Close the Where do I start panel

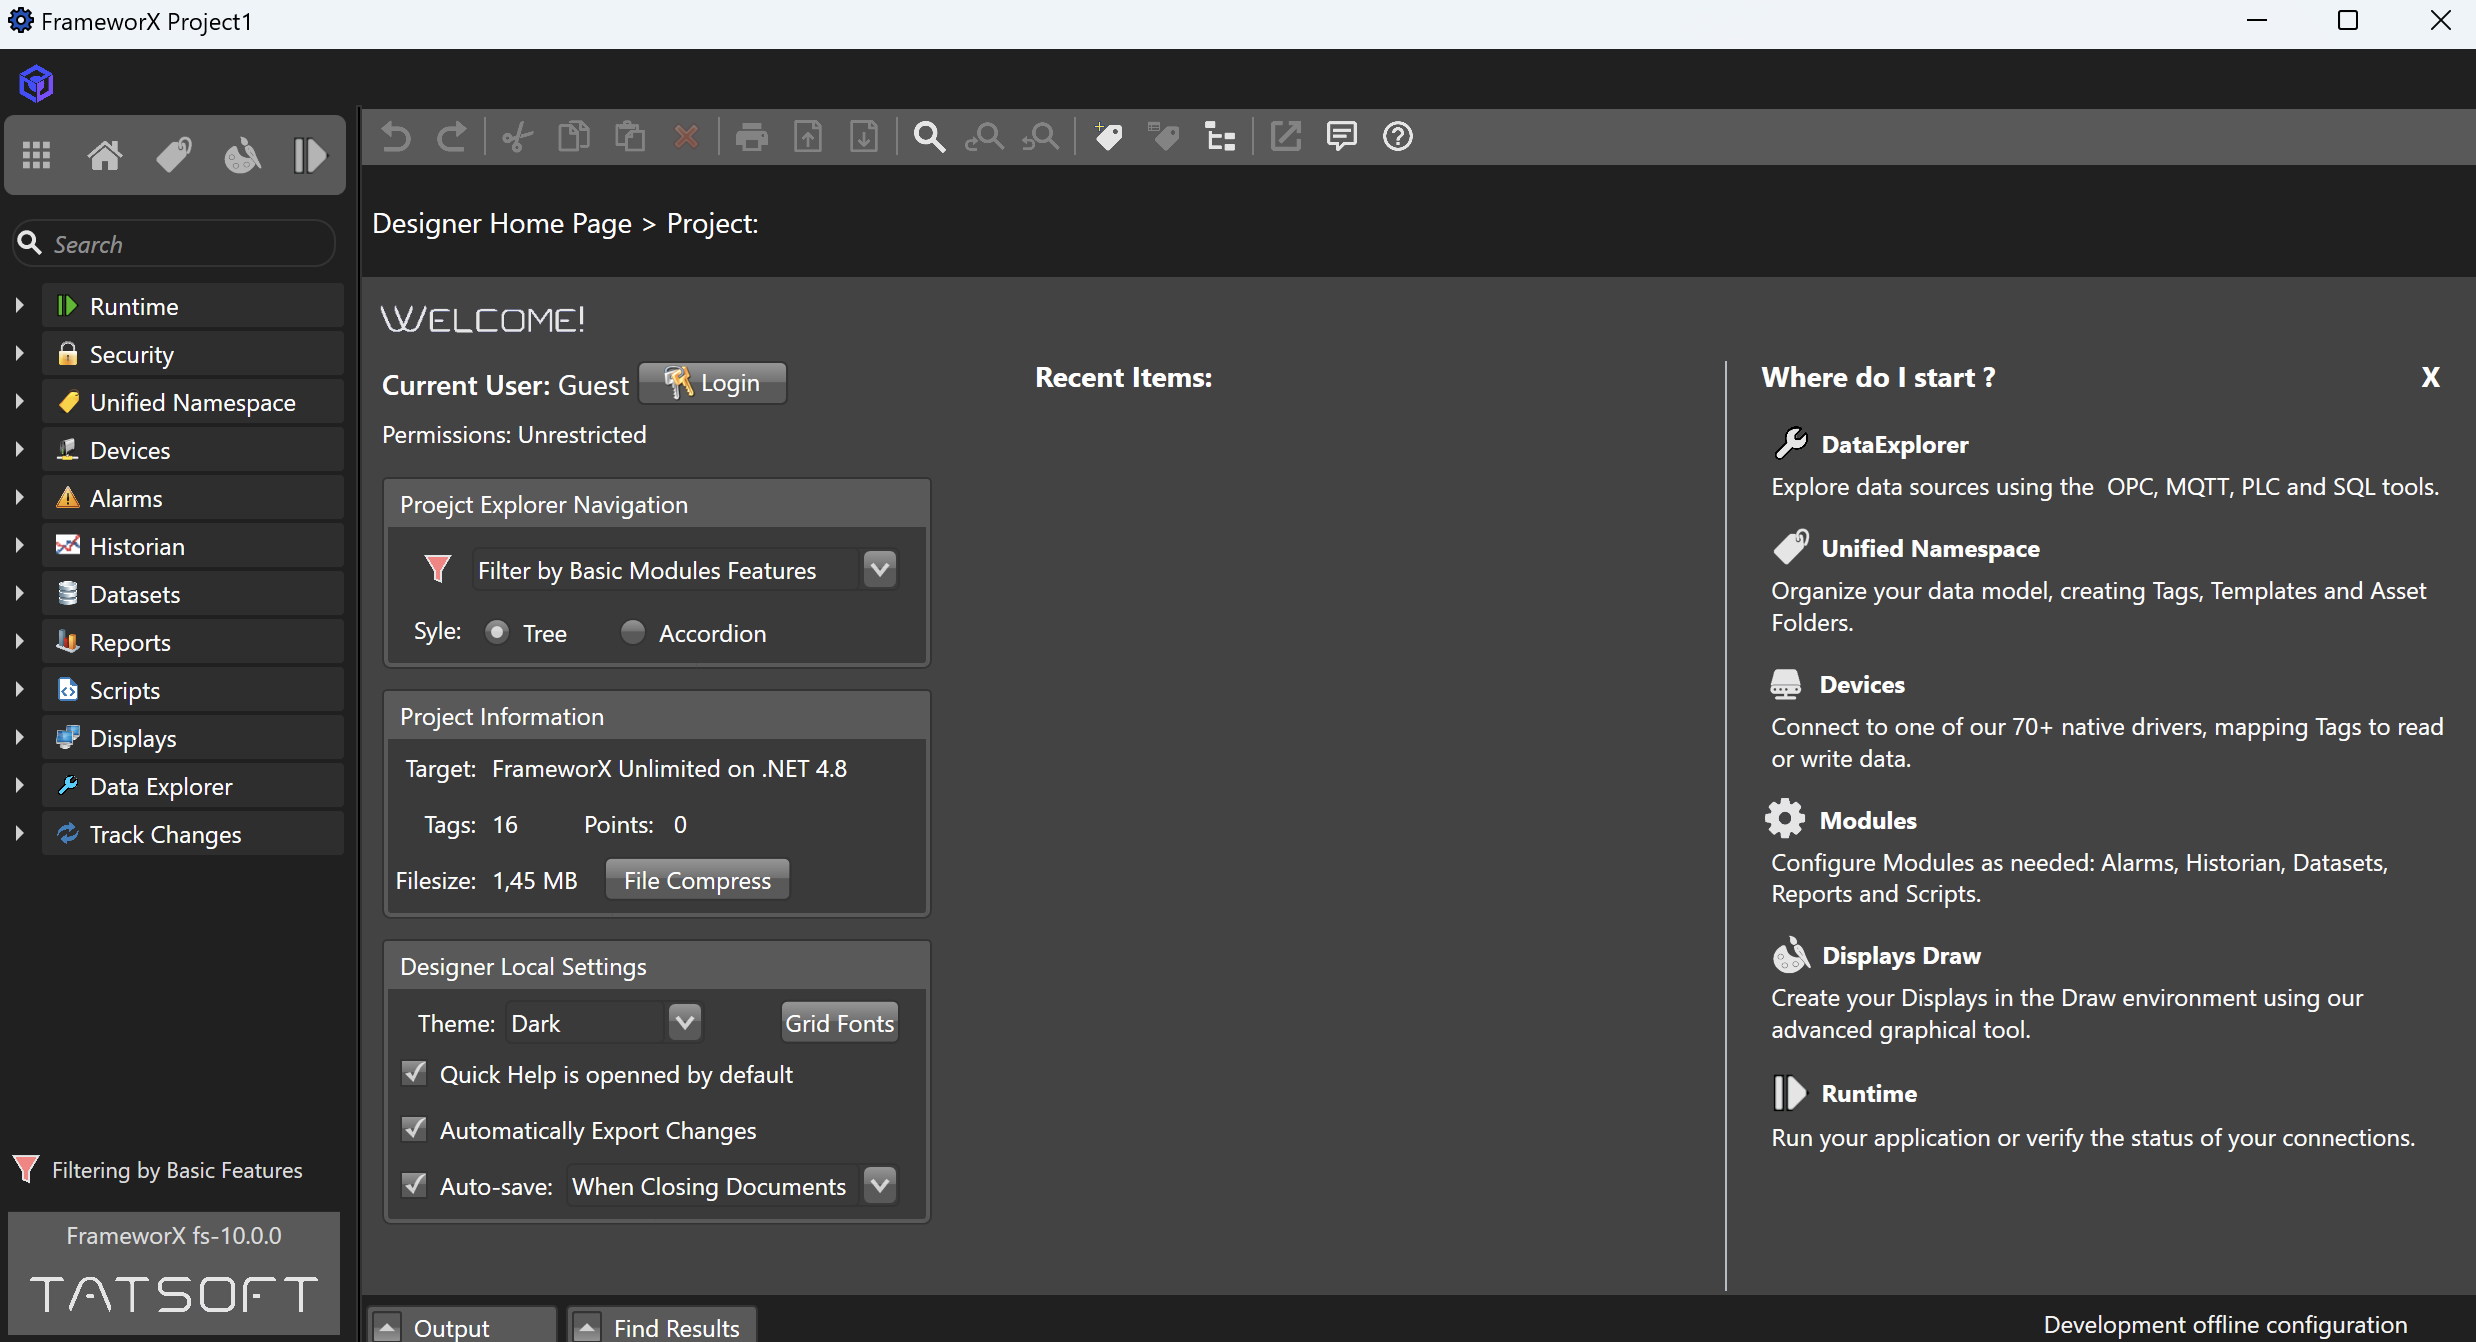coord(2430,378)
